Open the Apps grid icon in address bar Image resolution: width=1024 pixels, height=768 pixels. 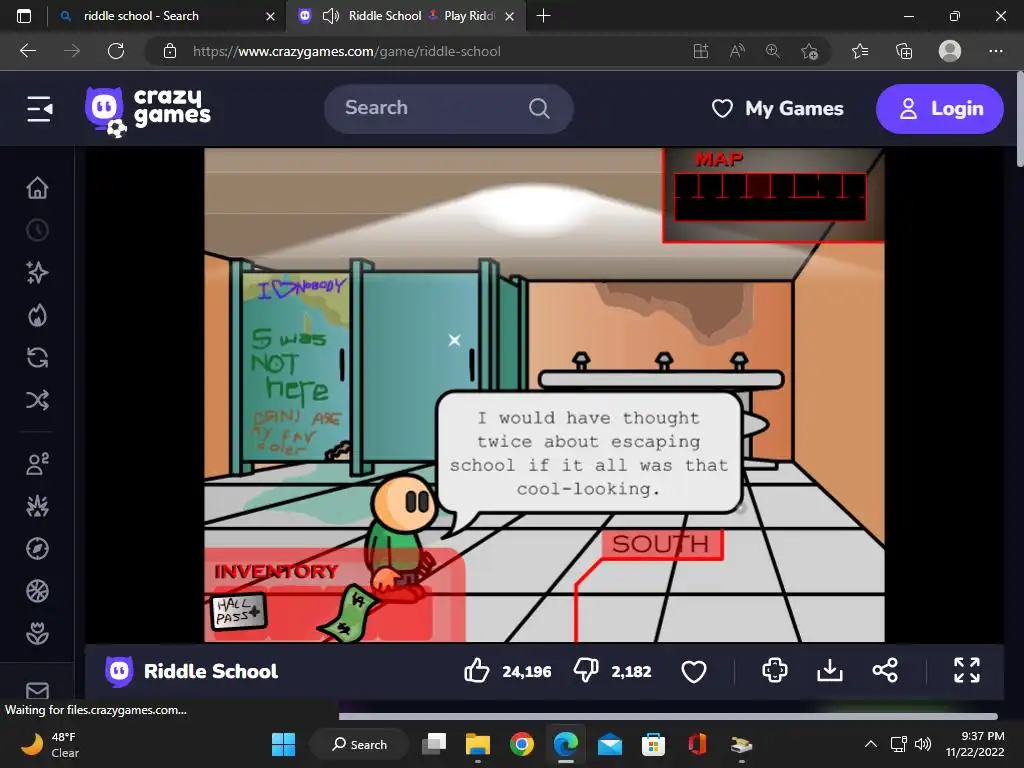701,51
